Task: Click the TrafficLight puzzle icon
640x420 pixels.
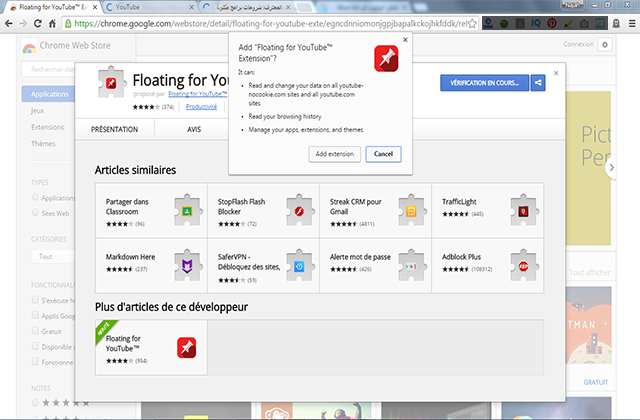Action: 524,210
